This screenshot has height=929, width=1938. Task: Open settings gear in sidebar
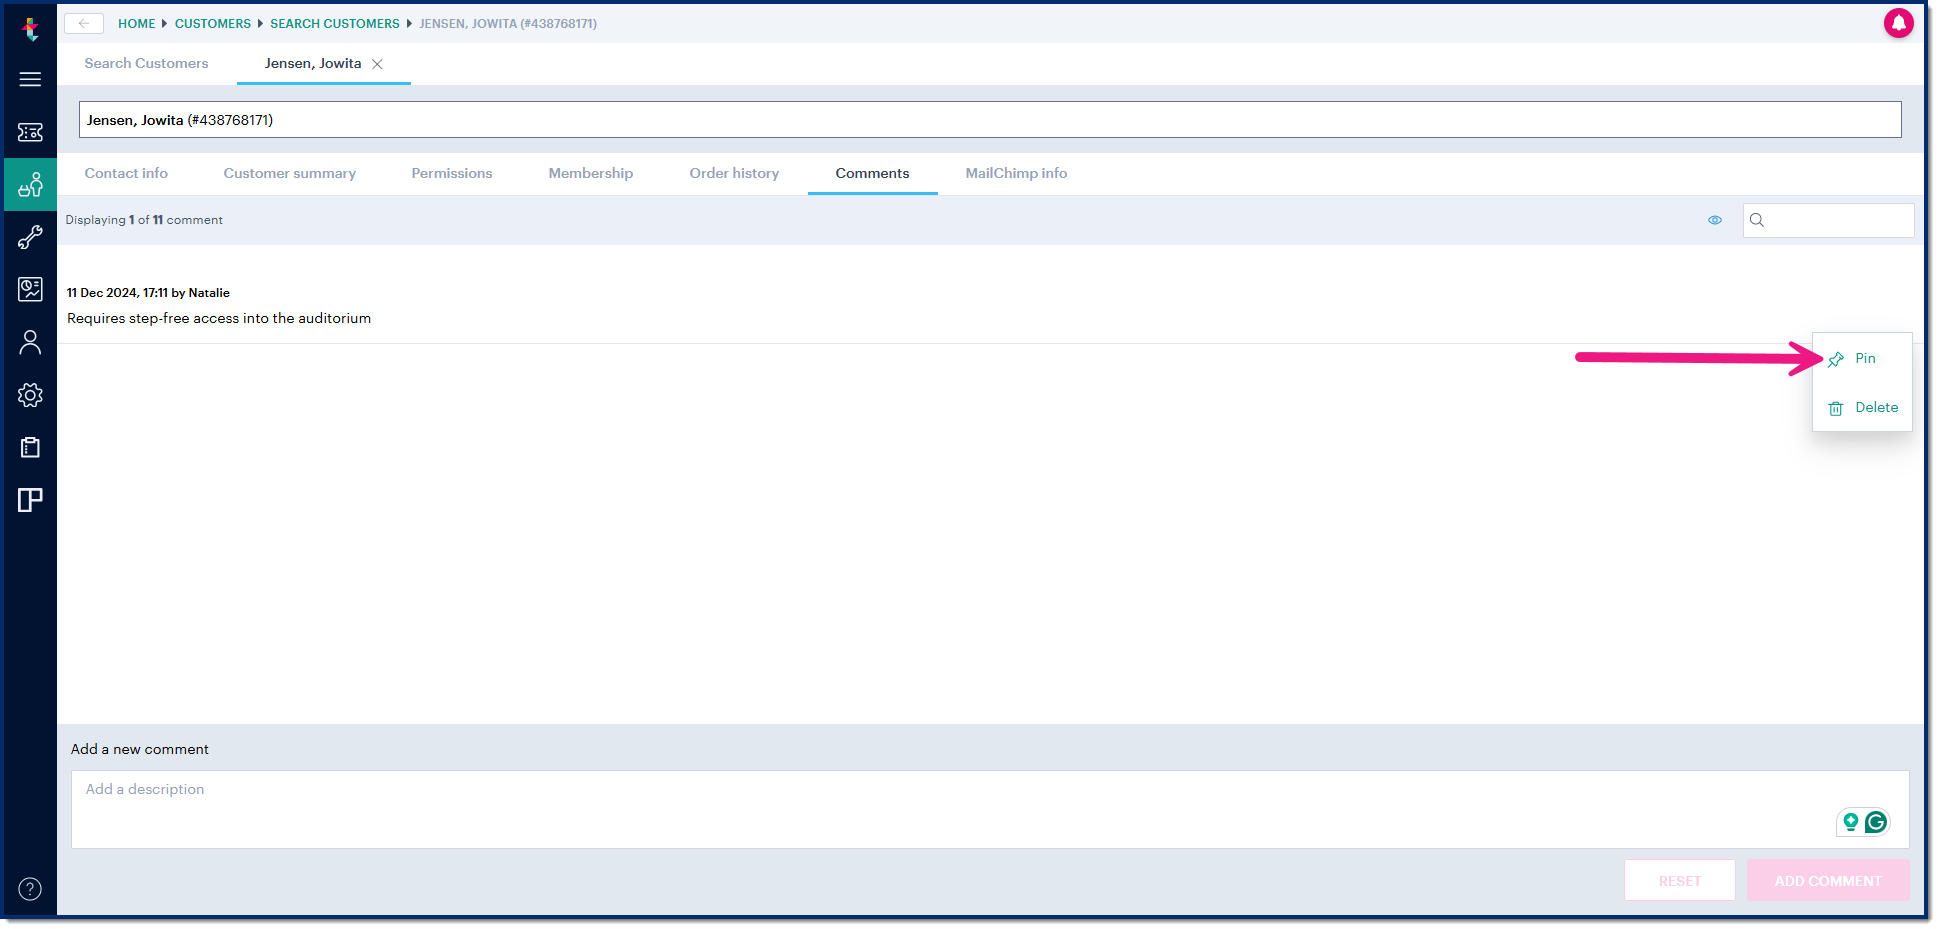pyautogui.click(x=30, y=395)
